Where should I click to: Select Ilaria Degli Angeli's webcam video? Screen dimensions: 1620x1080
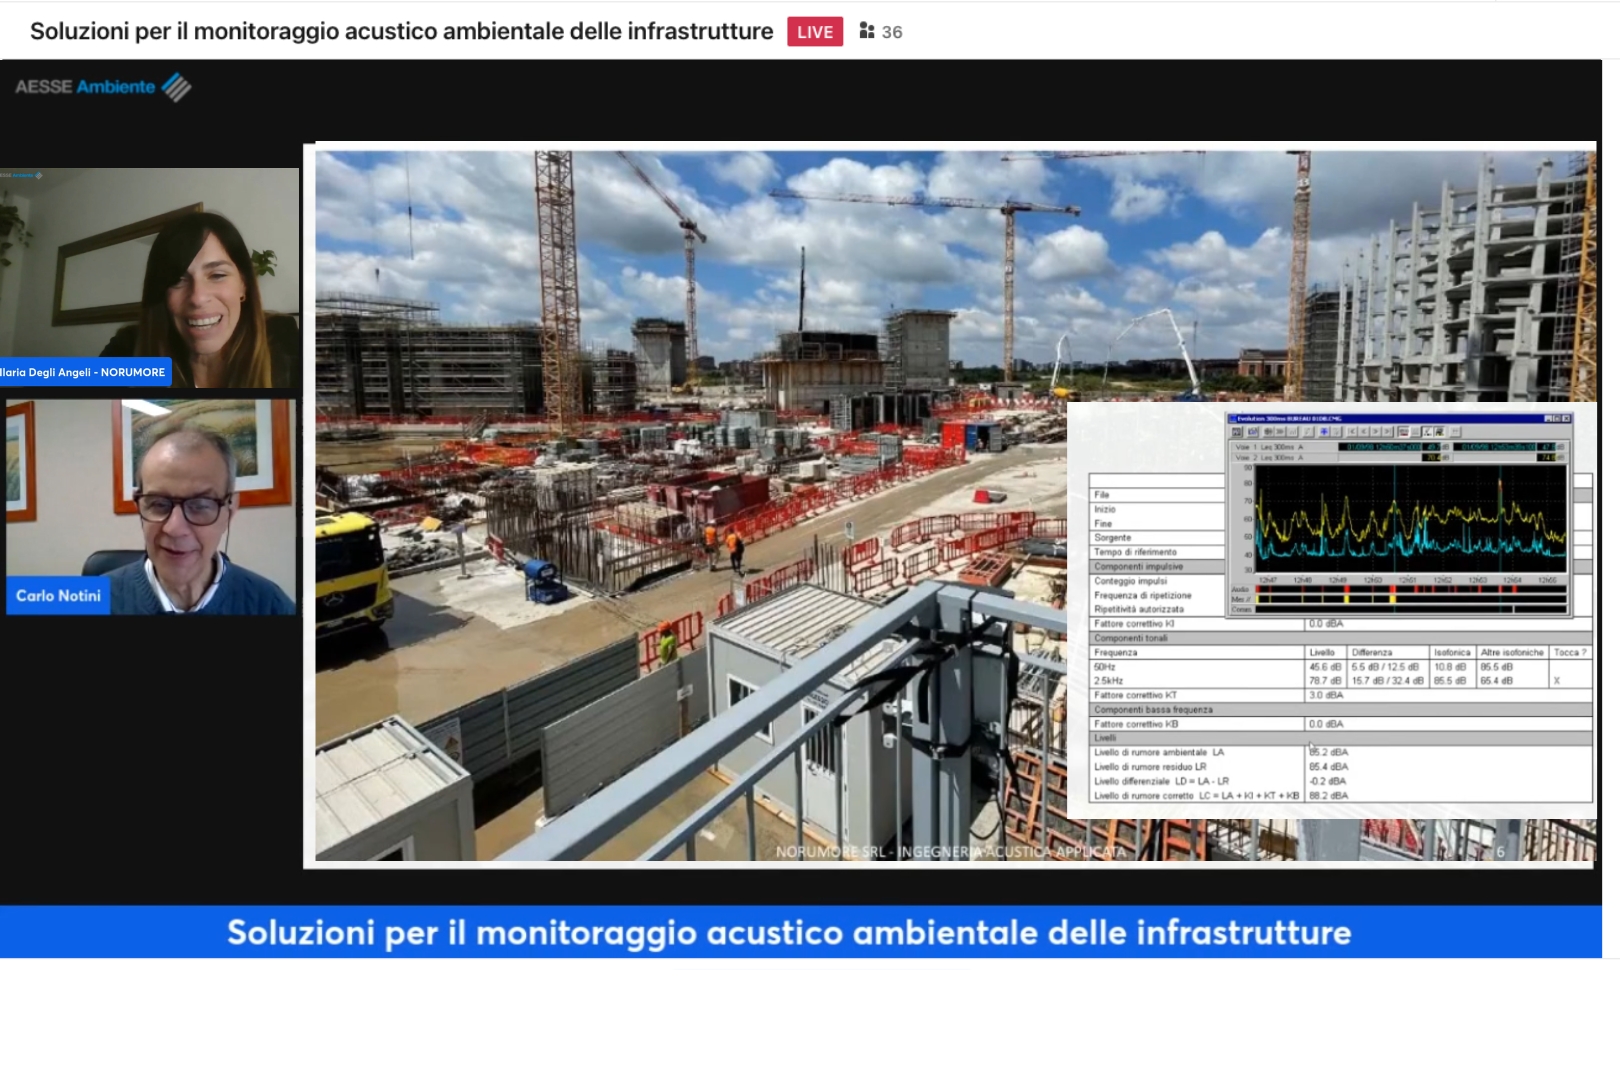(149, 277)
